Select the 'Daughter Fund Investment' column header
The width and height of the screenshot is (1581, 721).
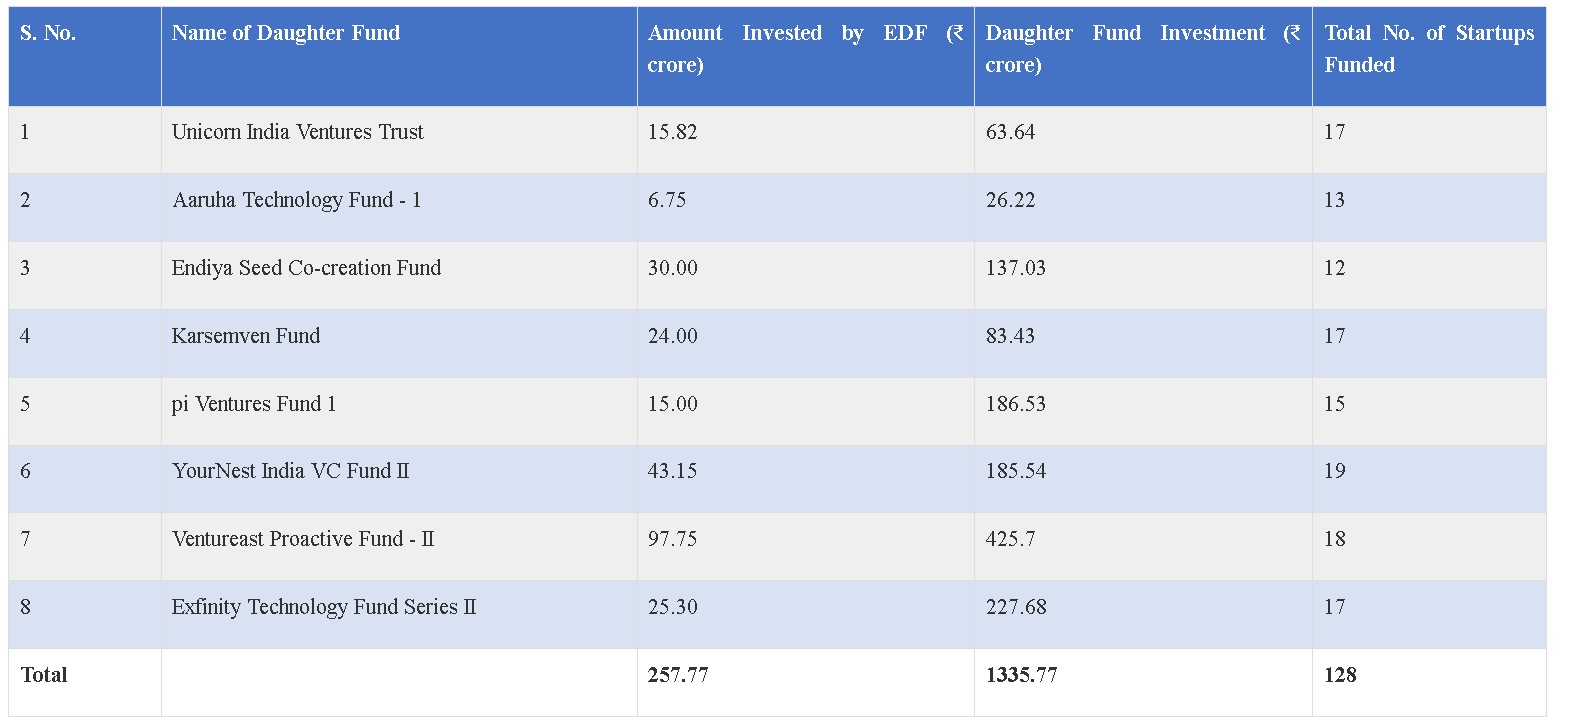pyautogui.click(x=1142, y=49)
